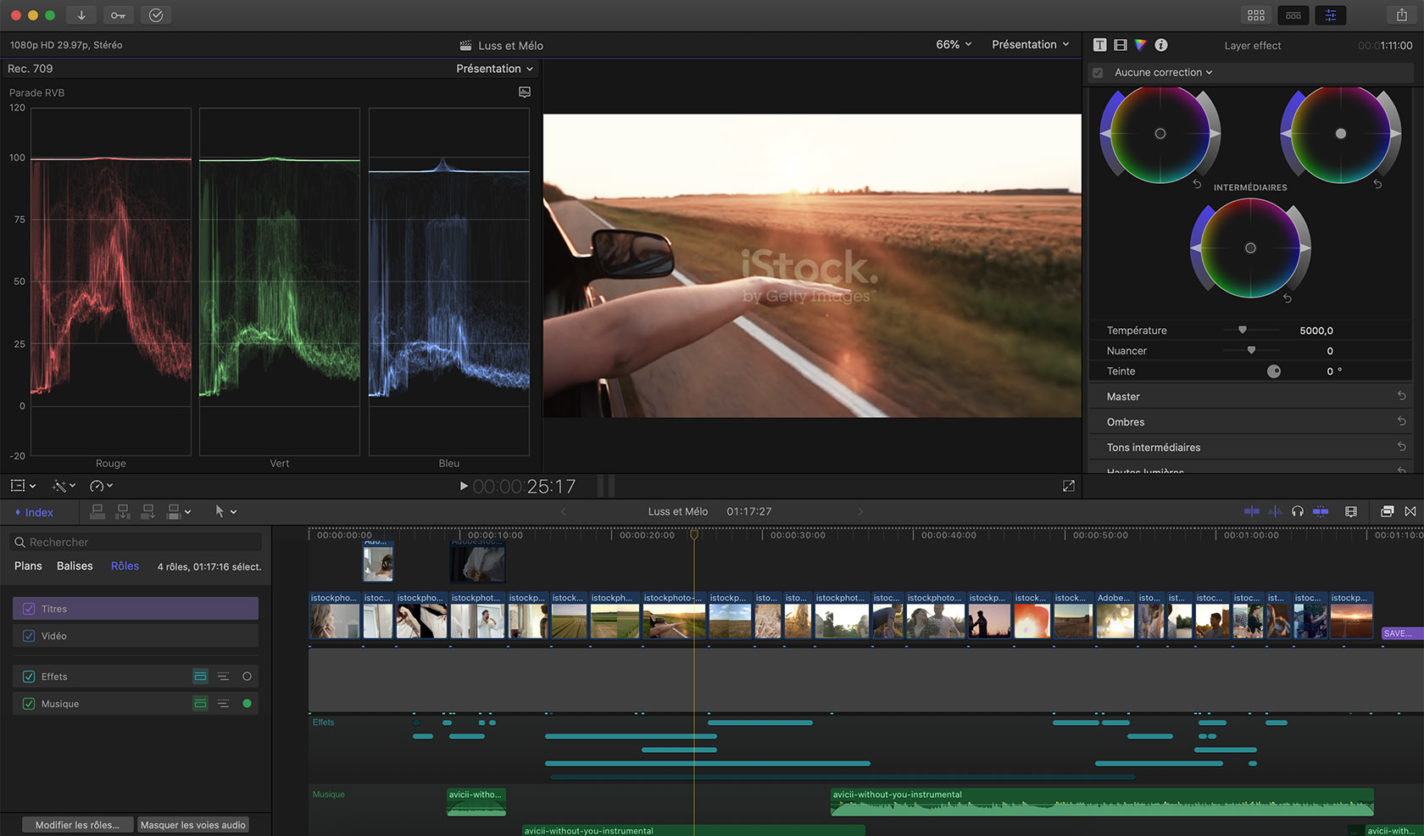Open the Video inspector filmstrip icon
Viewport: 1424px width, 836px height.
[1119, 44]
